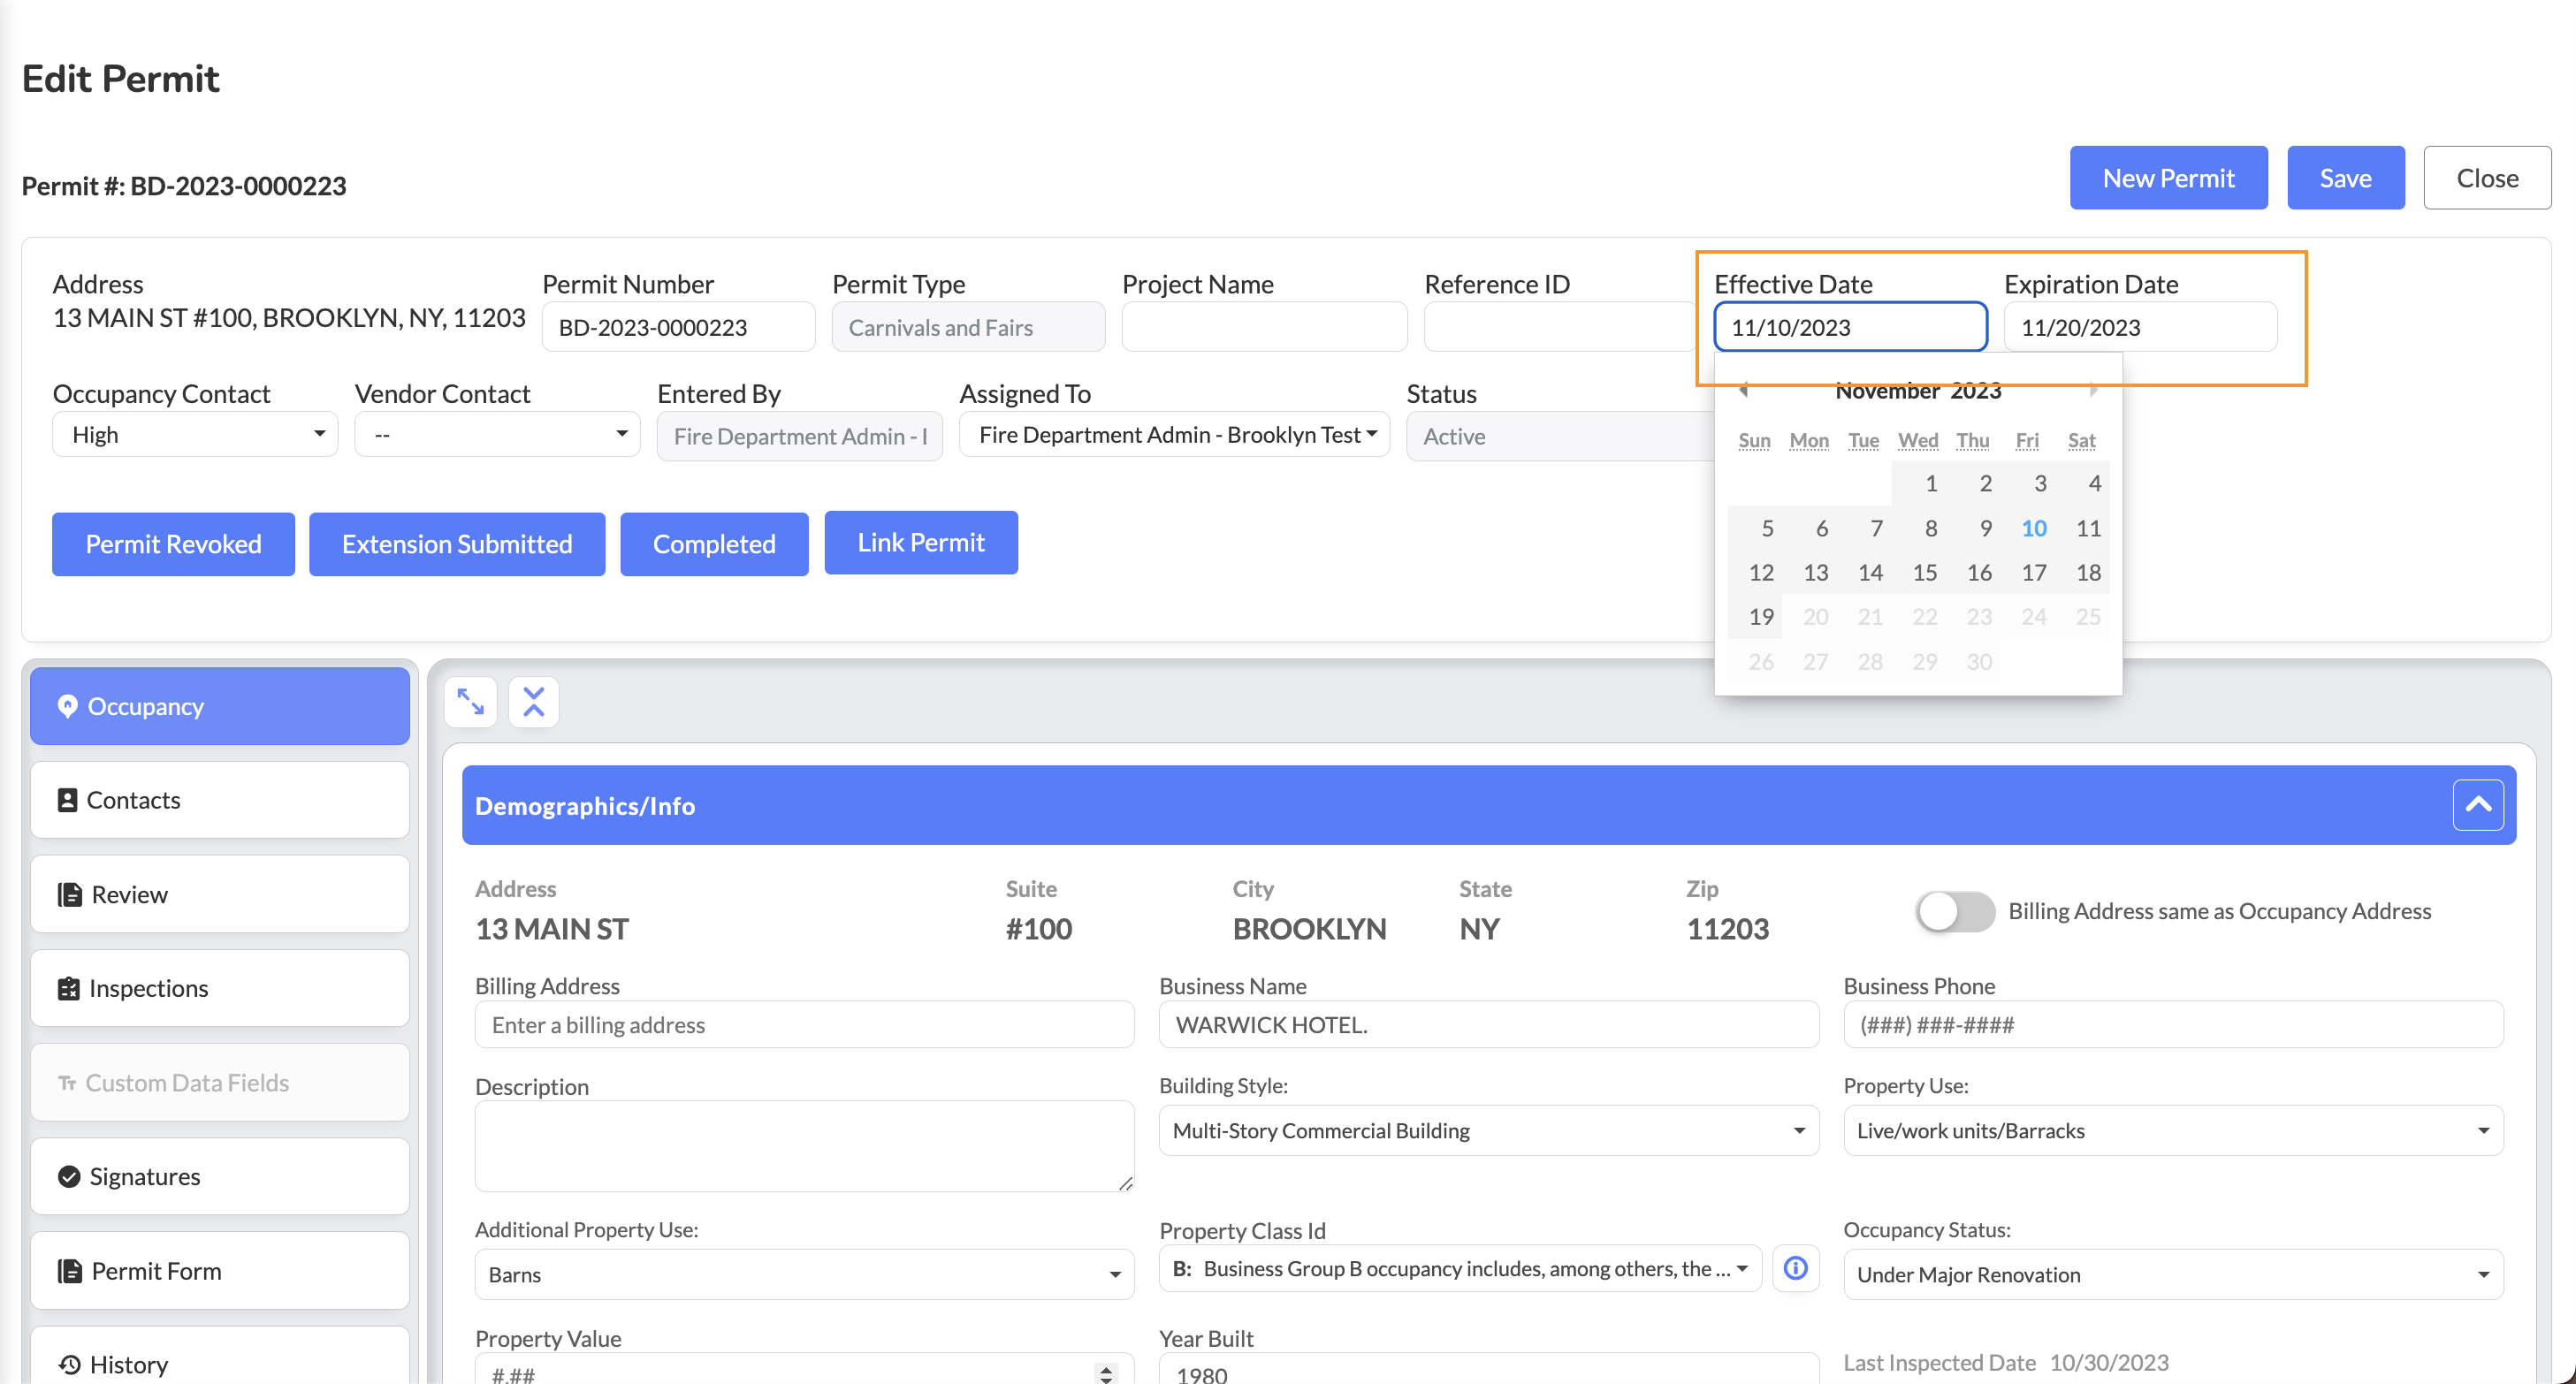This screenshot has width=2576, height=1384.
Task: Select November 15 in the calendar
Action: pos(1924,572)
